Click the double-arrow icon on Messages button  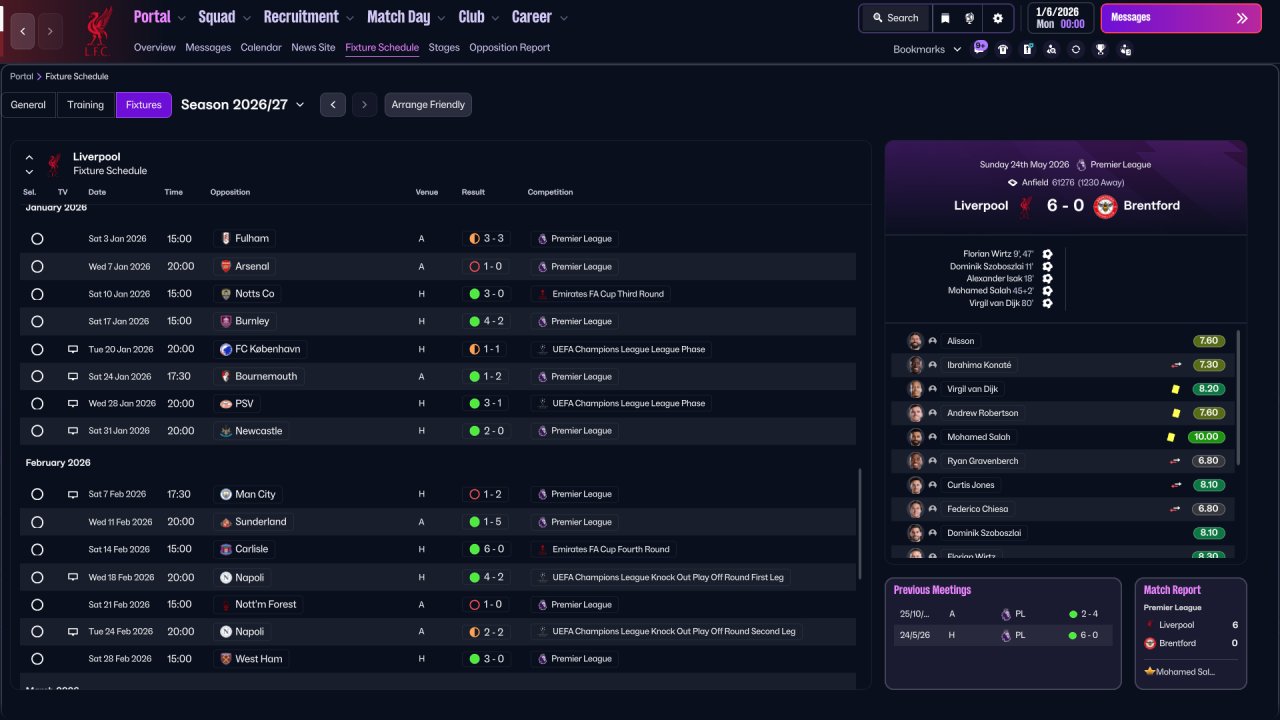coord(1242,18)
